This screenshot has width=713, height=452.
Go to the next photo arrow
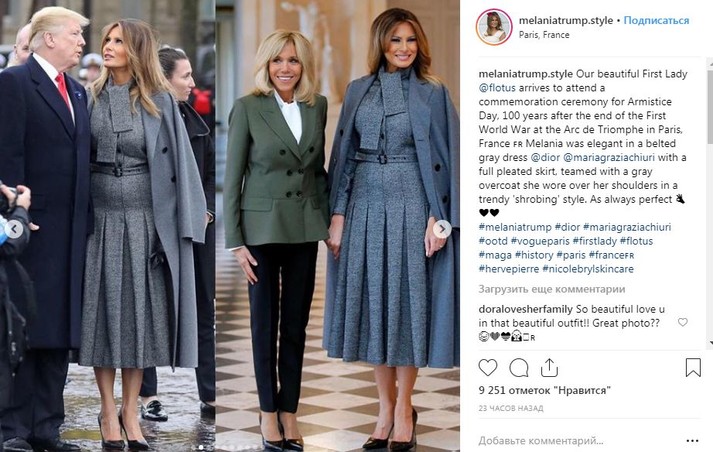442,229
